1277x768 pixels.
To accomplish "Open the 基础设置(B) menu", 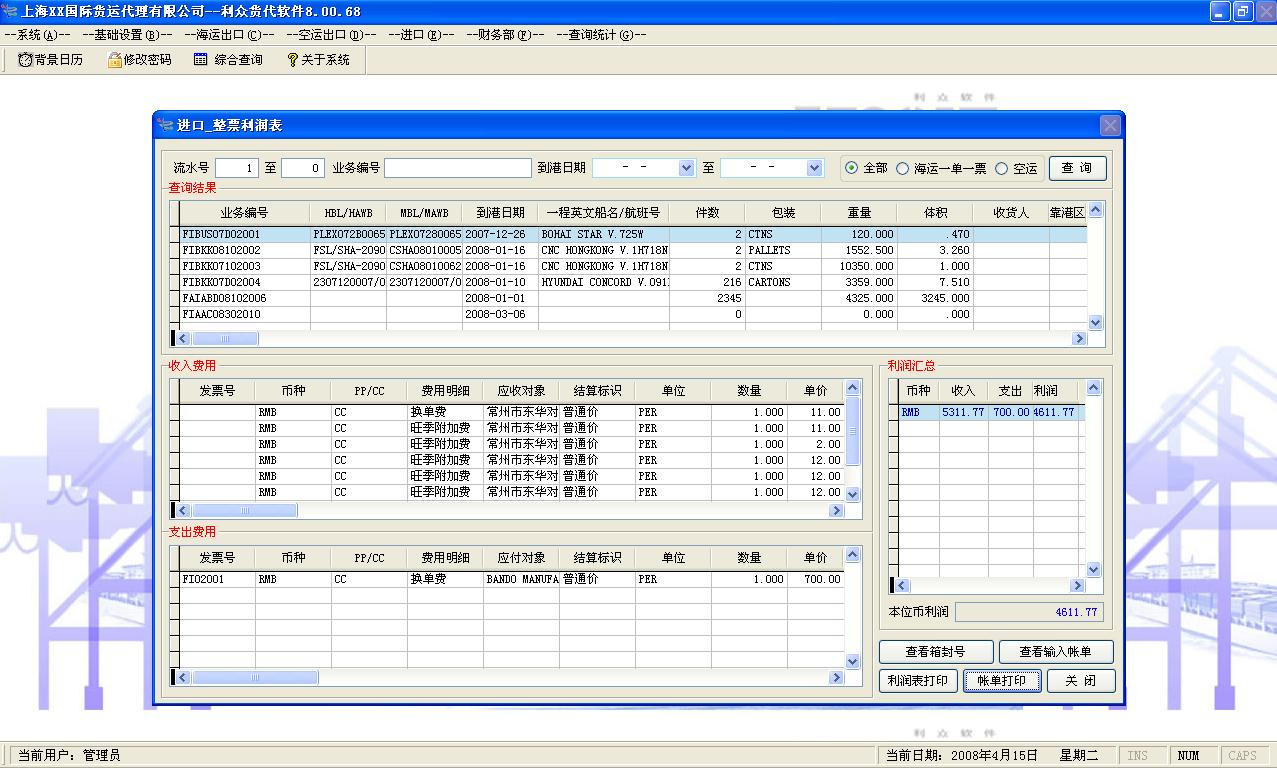I will point(127,34).
